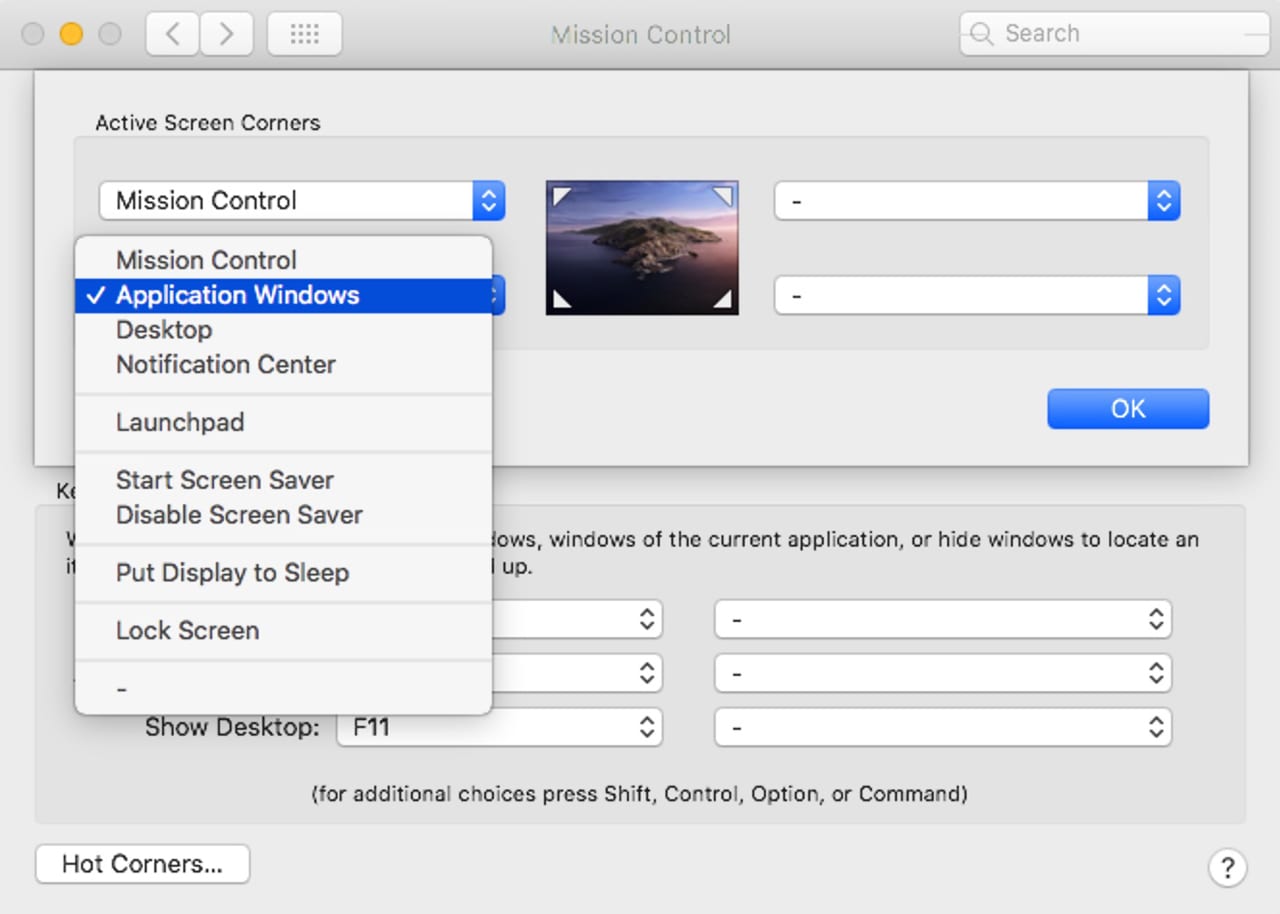Click the forward navigation arrow
Screen dimensions: 1280x914
(226, 34)
